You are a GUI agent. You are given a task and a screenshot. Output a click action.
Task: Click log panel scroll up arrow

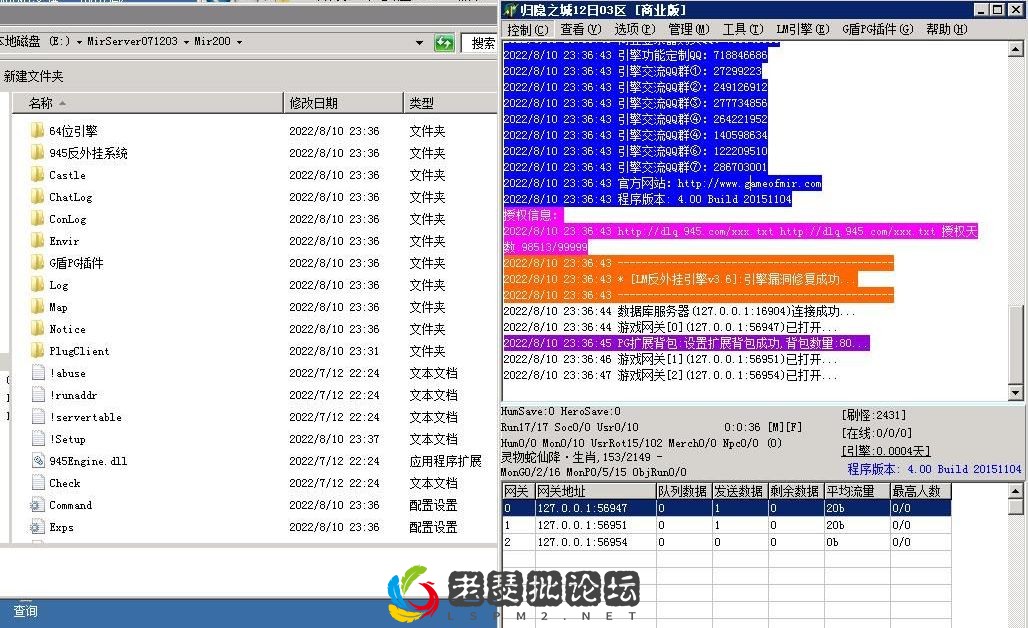tap(1015, 49)
